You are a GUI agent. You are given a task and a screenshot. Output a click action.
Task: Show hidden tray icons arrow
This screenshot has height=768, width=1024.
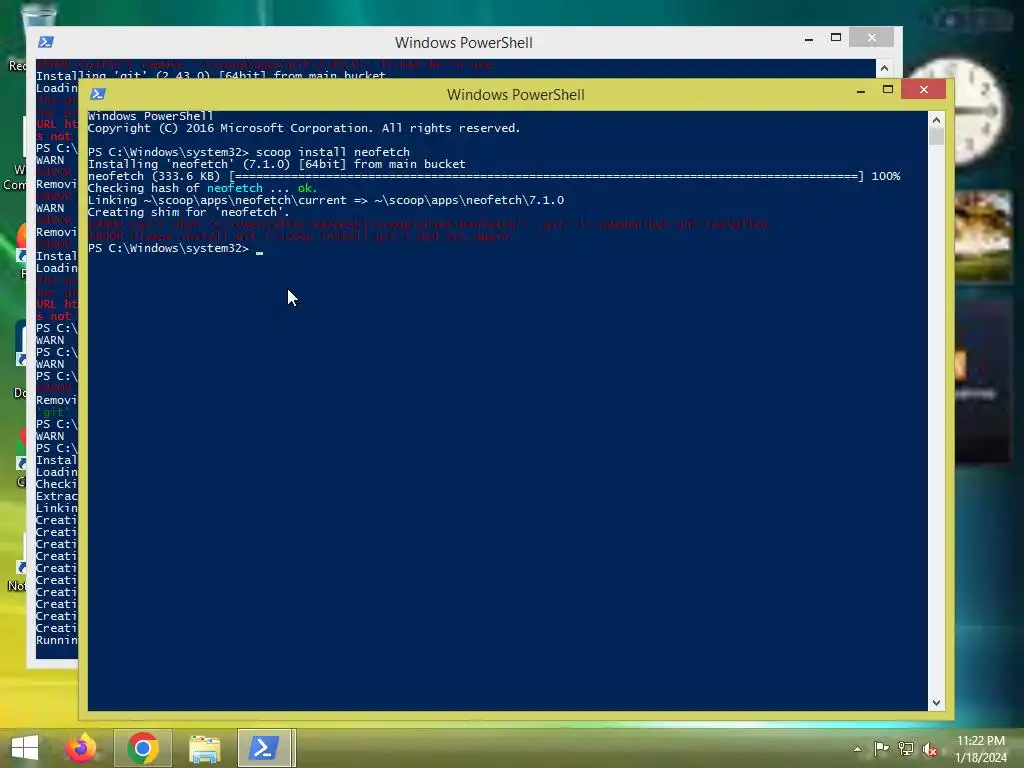857,749
